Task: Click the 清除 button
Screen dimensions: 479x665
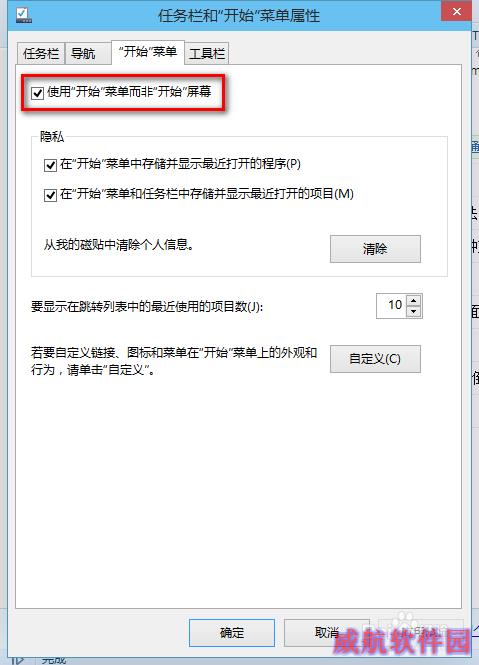Action: coord(375,249)
